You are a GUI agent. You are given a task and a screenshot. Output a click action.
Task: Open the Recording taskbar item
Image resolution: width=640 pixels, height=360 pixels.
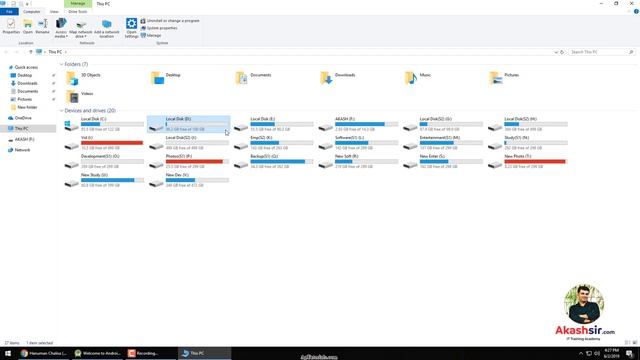150,353
